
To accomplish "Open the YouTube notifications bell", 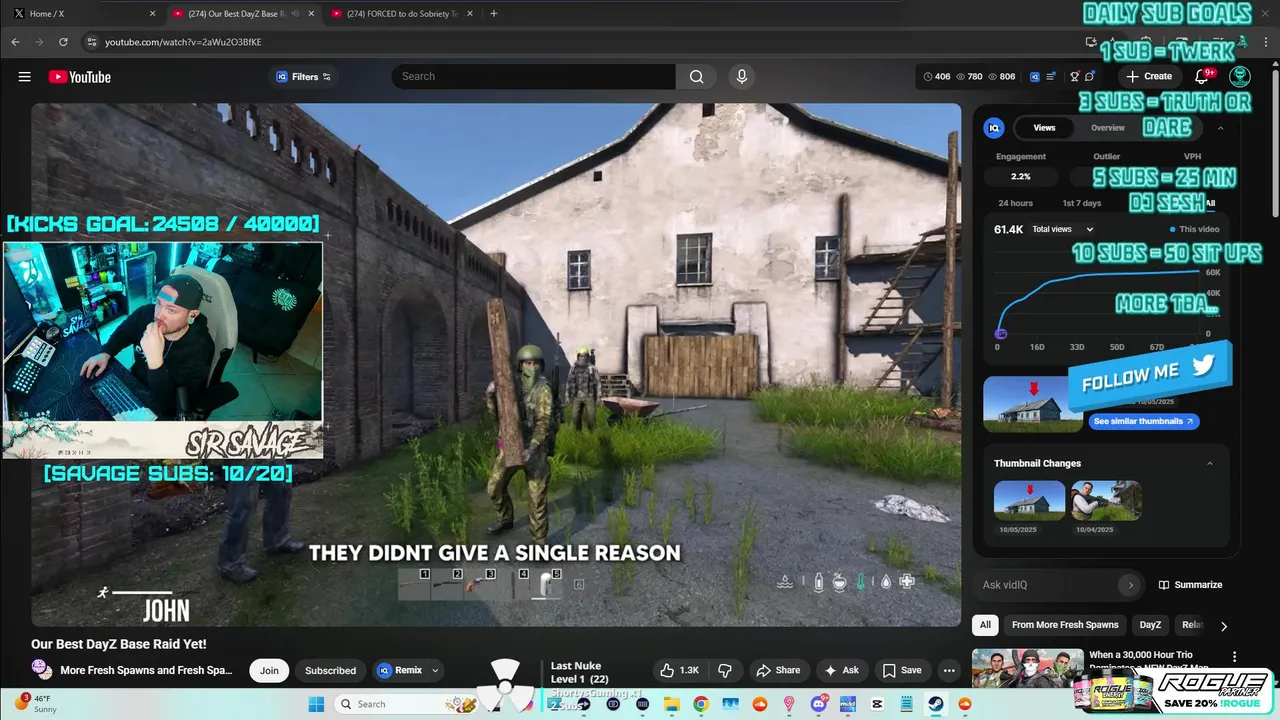I will 1202,77.
